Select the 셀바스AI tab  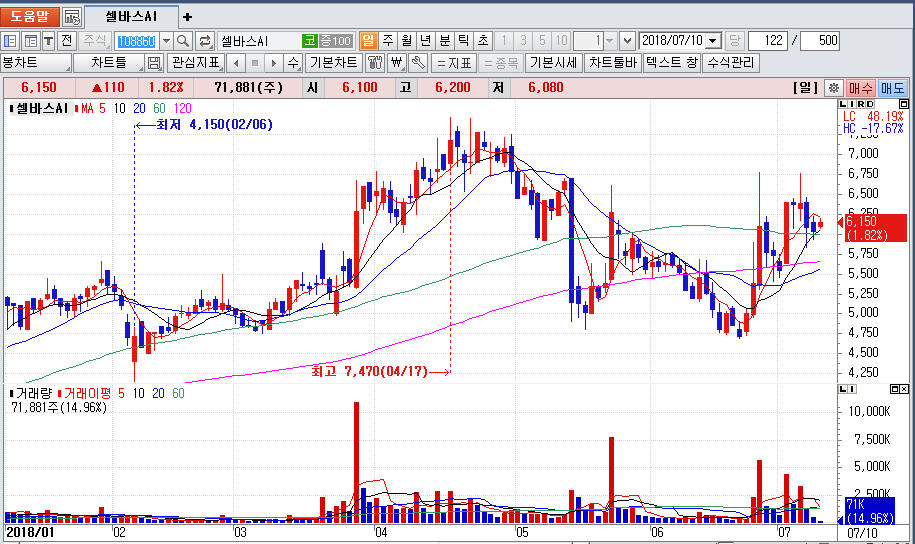(131, 17)
